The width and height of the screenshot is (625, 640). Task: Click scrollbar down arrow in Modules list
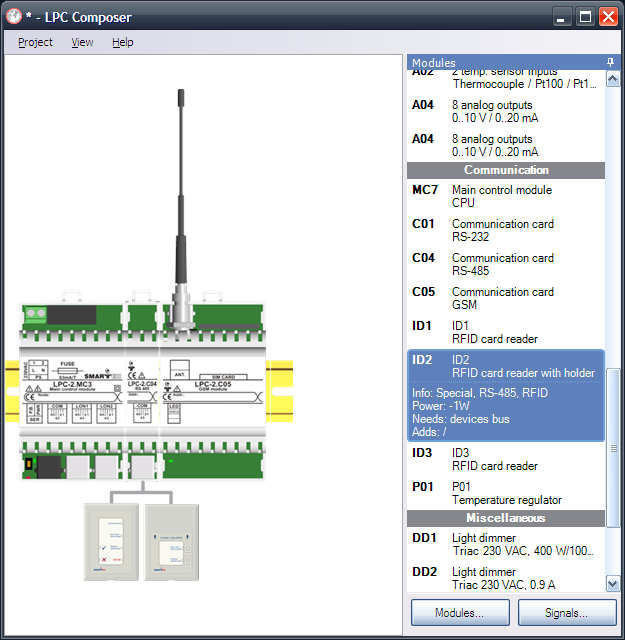coord(613,584)
